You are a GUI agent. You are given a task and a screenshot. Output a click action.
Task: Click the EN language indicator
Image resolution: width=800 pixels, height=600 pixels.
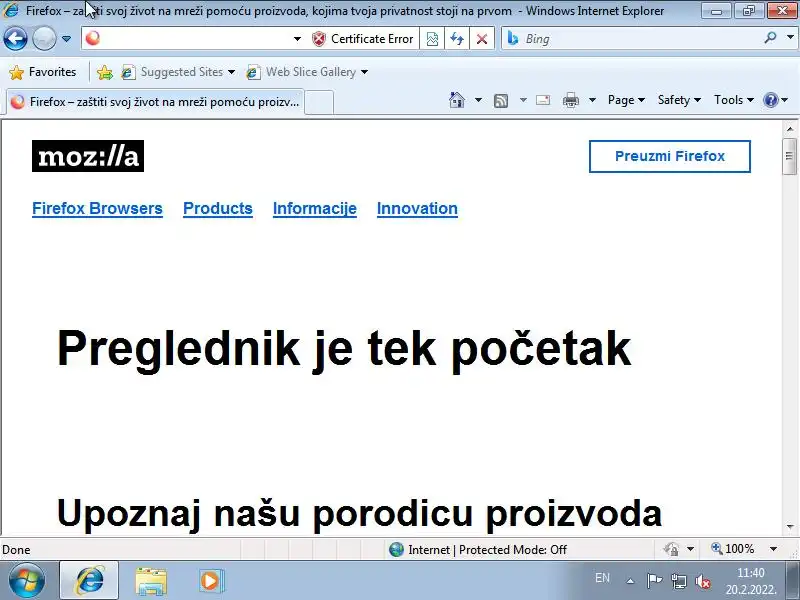coord(602,578)
